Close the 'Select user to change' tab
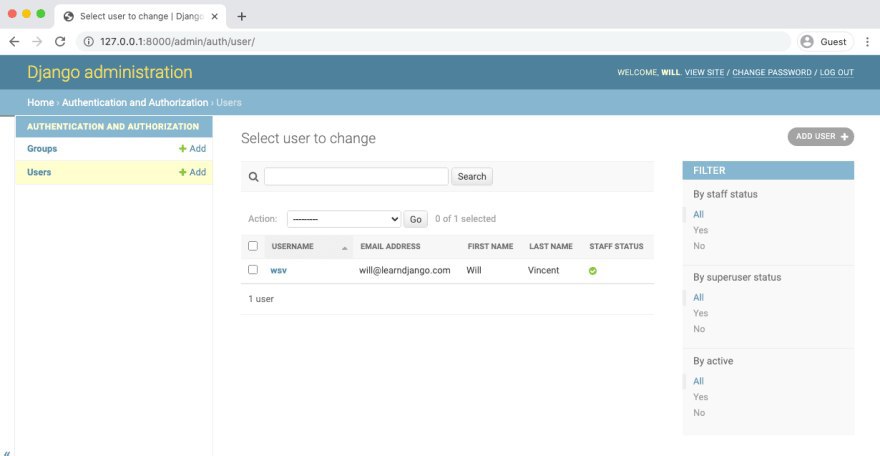Viewport: 880px width, 456px height. click(x=214, y=17)
